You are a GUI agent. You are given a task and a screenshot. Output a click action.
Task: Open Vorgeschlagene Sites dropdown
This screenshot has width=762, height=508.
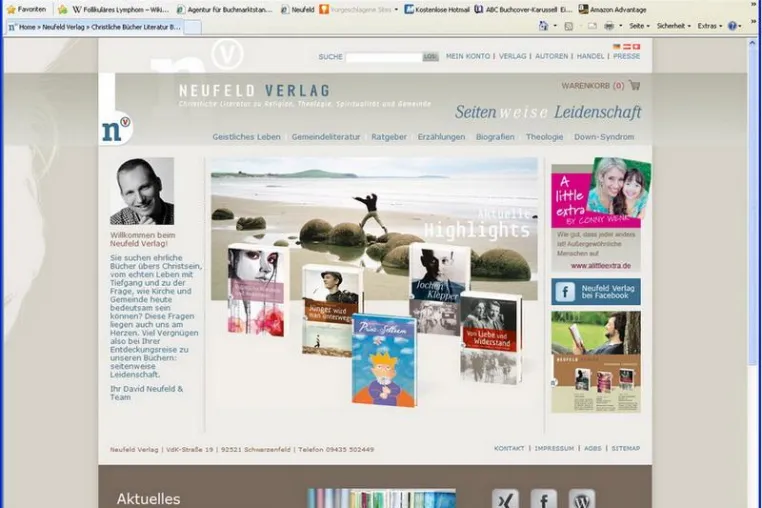coord(359,9)
